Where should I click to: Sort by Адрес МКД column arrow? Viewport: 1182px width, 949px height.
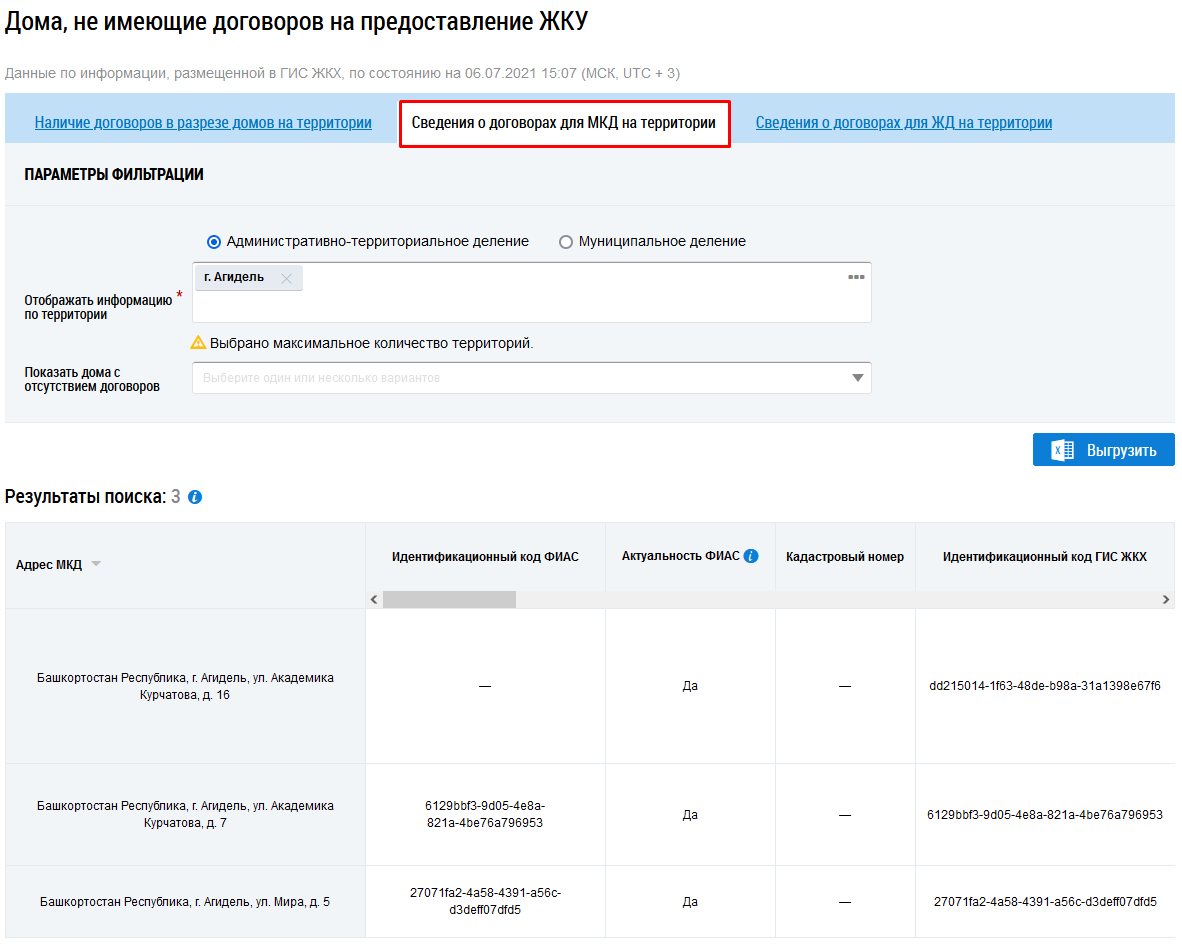click(x=96, y=564)
